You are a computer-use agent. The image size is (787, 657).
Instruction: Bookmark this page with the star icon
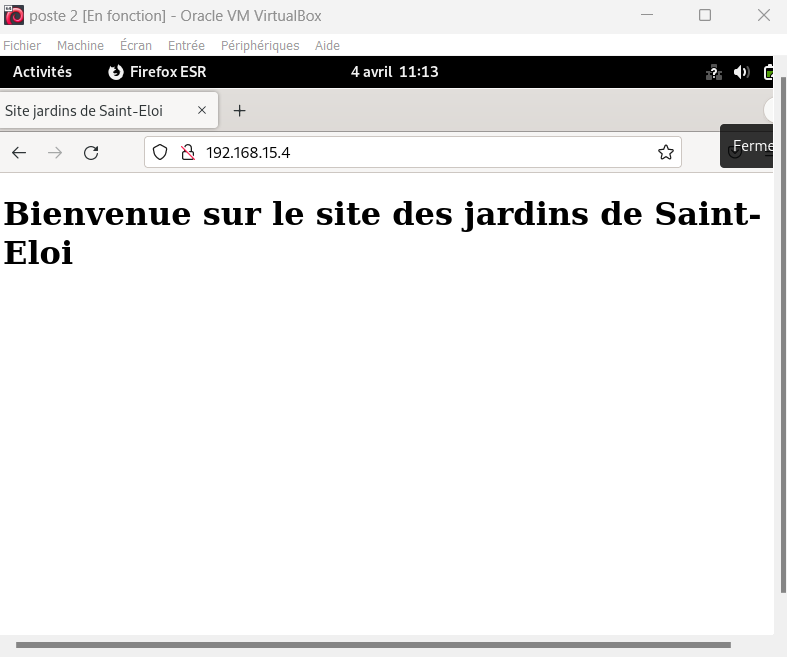pos(665,152)
